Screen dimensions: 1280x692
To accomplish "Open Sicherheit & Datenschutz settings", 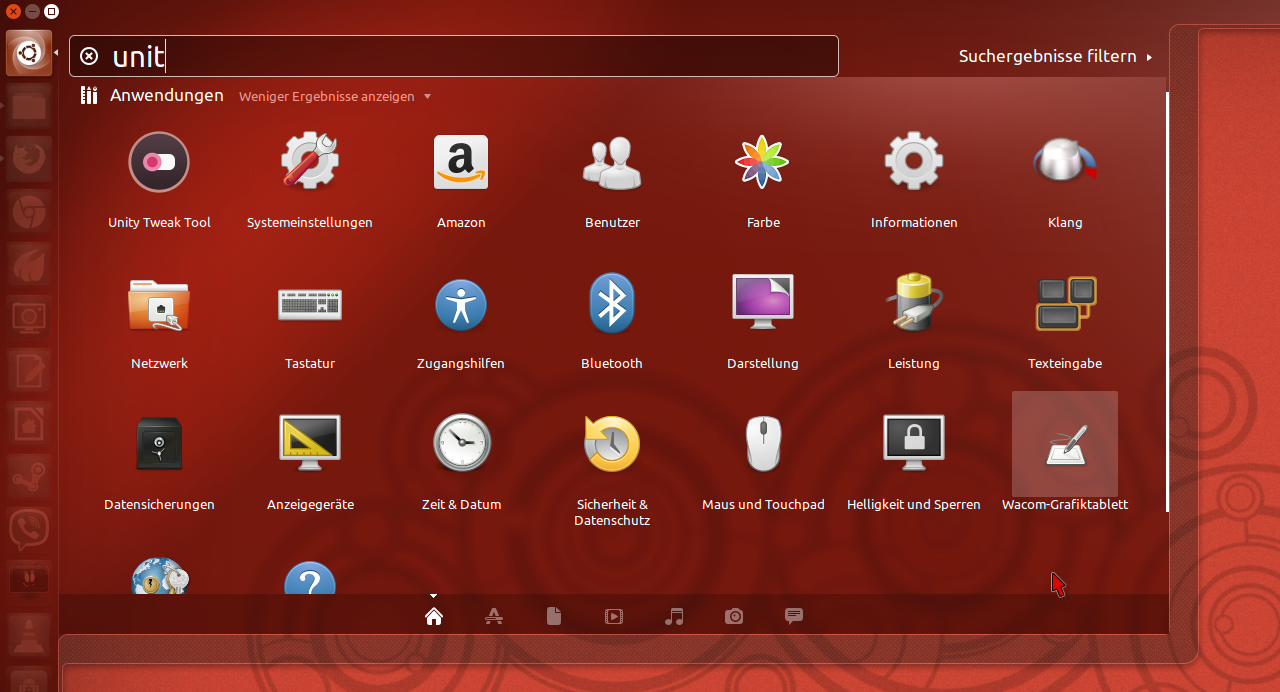I will pyautogui.click(x=612, y=443).
